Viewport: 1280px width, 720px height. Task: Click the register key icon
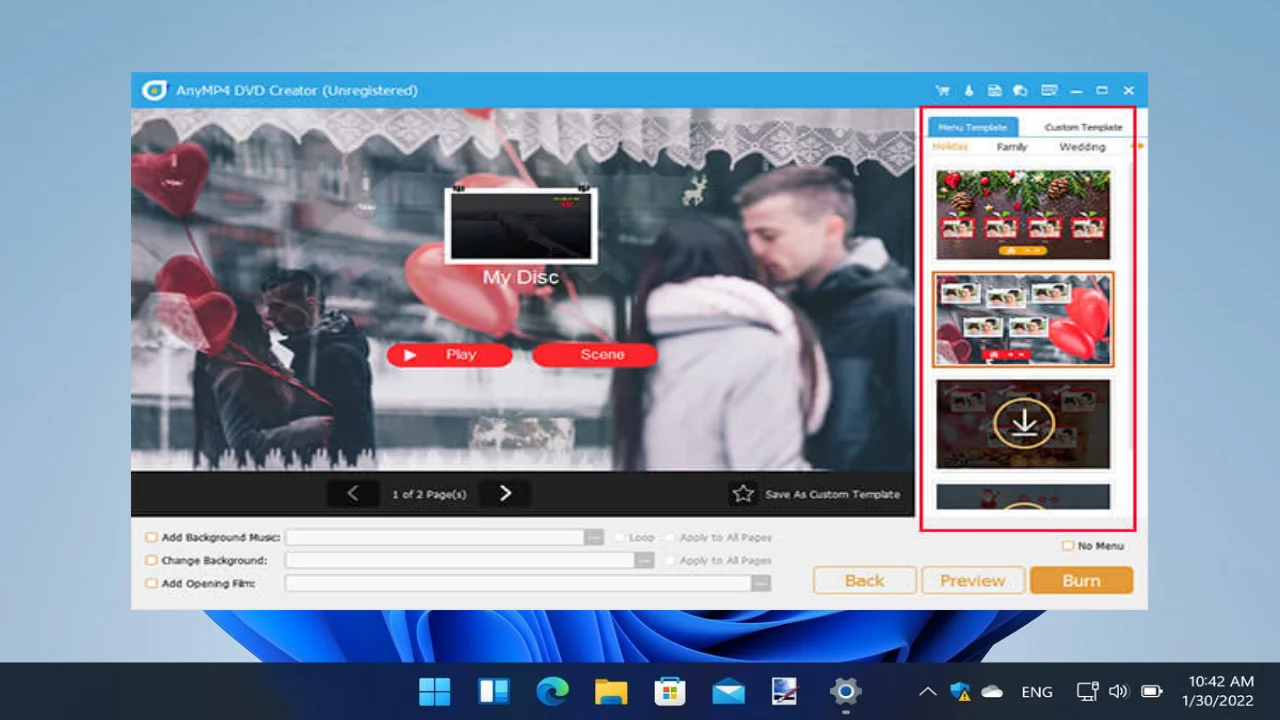coord(968,90)
